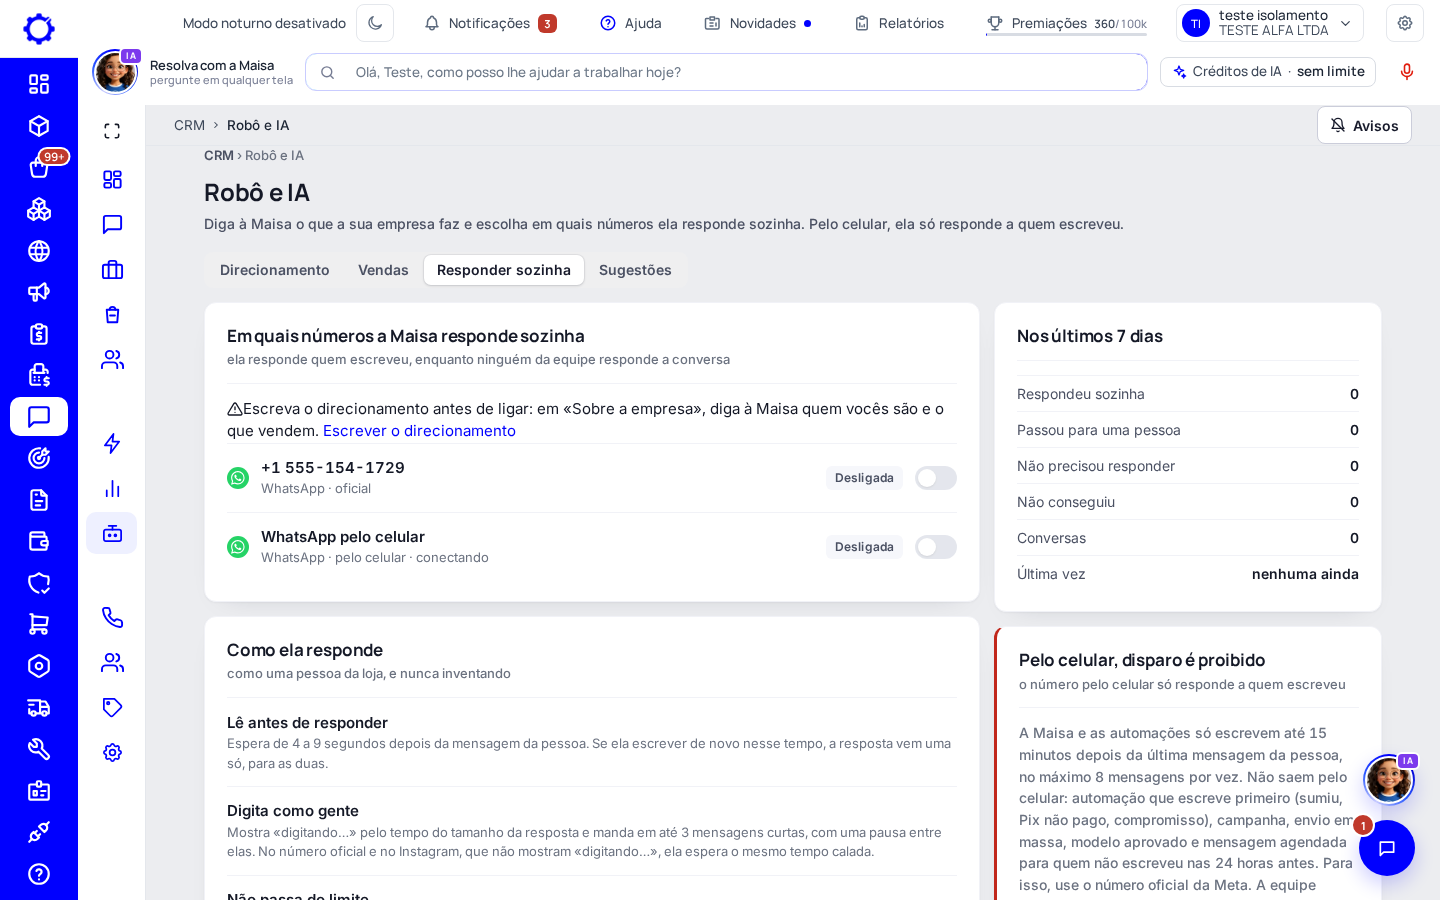The width and height of the screenshot is (1440, 900).
Task: Open briefcase icon in secondary sidebar
Action: tap(112, 269)
